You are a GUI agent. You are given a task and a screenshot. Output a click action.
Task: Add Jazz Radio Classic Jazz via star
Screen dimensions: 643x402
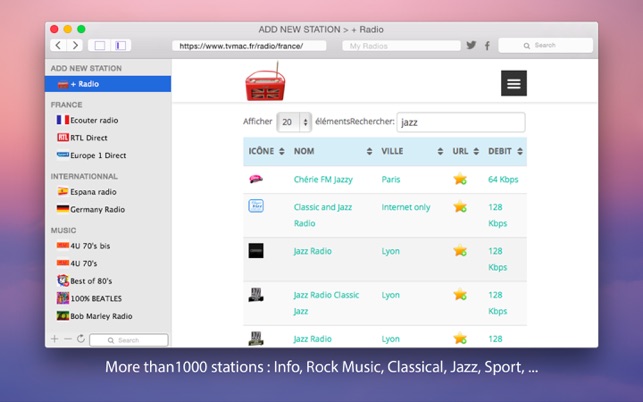460,295
